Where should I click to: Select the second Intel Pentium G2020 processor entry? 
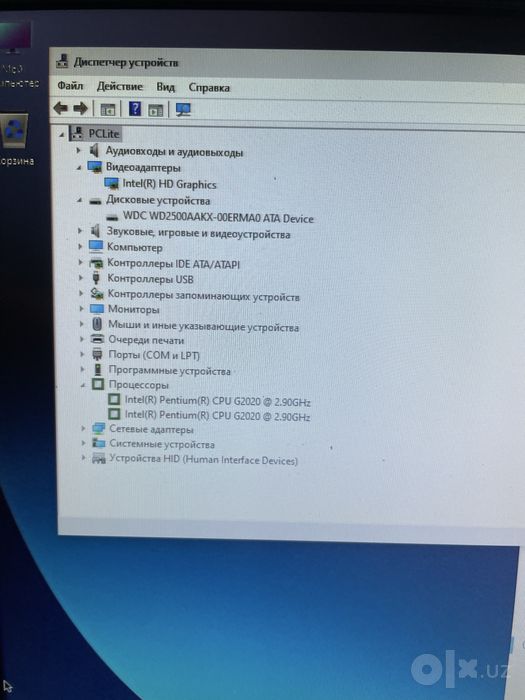[x=217, y=415]
